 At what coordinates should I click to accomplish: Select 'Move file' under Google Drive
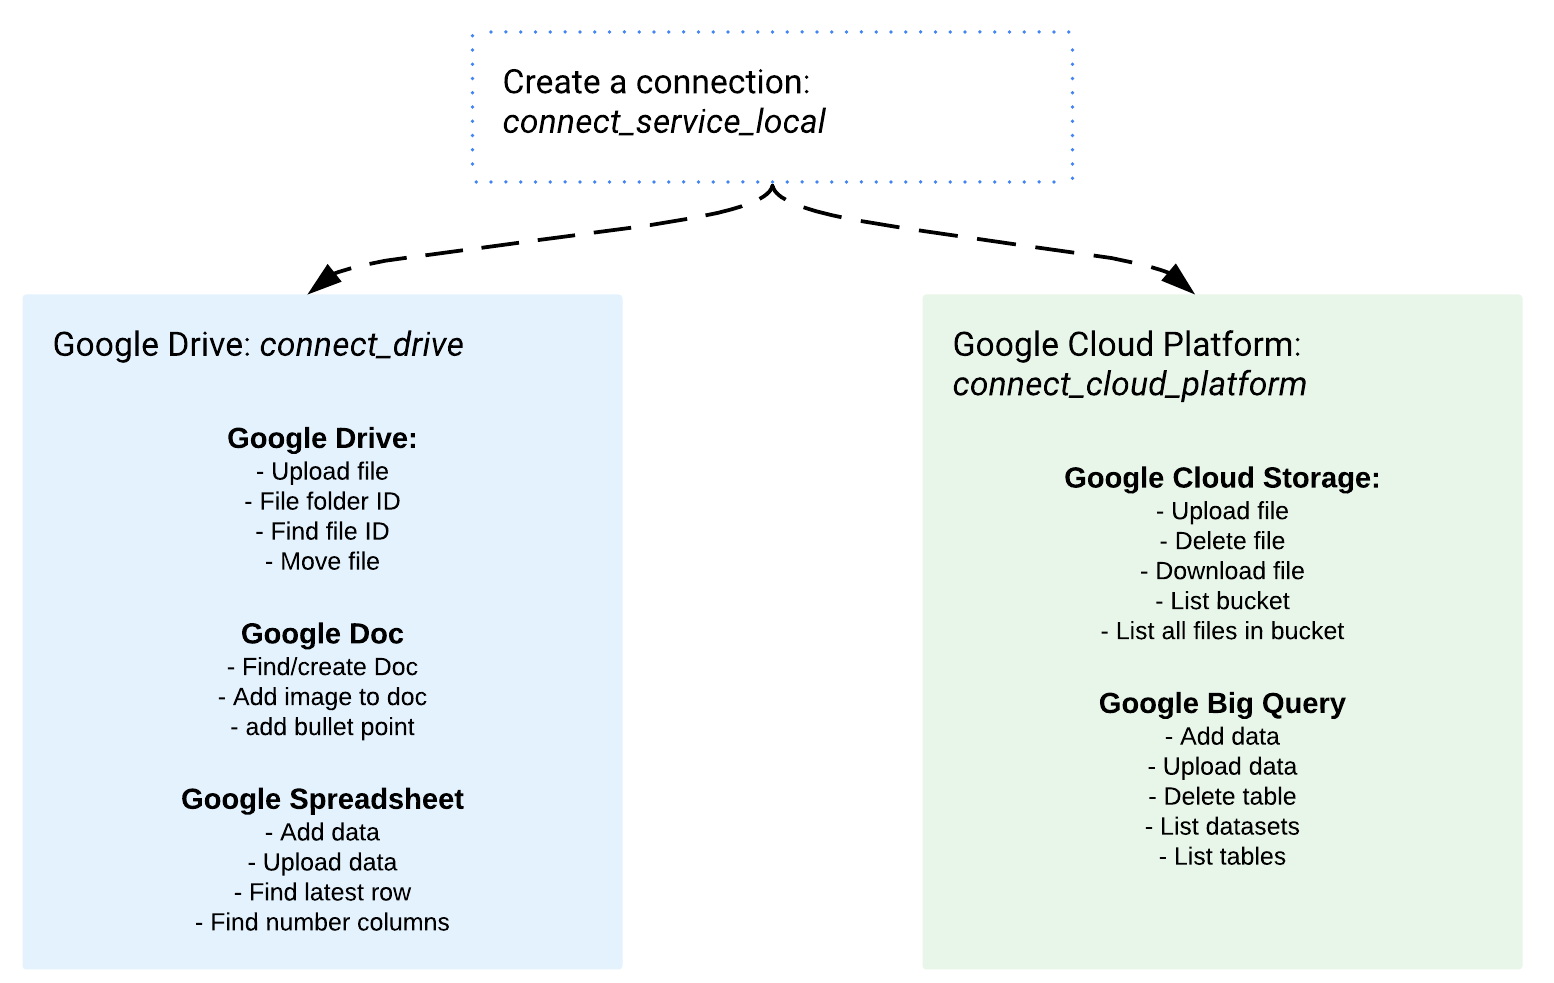[322, 561]
